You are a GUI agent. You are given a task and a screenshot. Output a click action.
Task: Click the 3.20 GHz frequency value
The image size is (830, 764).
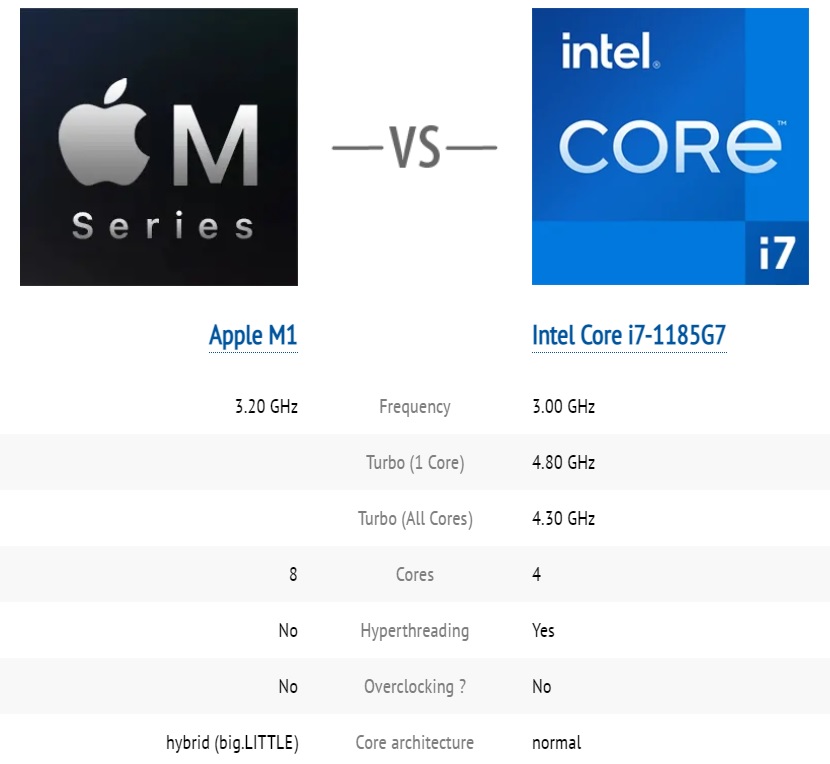coord(266,407)
